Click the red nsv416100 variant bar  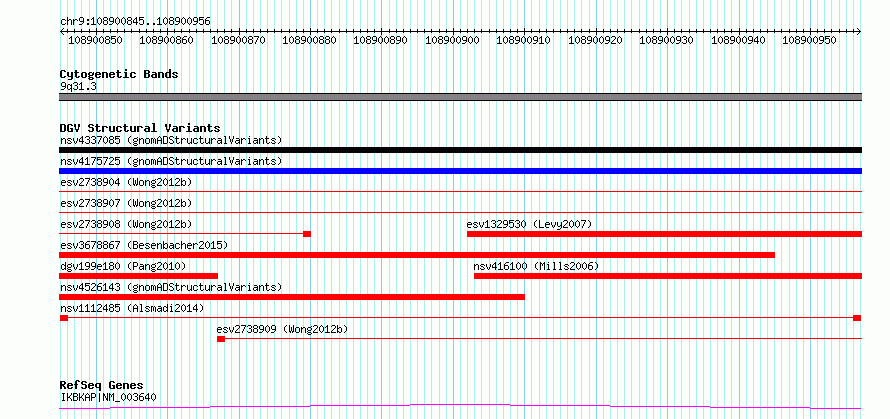point(668,276)
